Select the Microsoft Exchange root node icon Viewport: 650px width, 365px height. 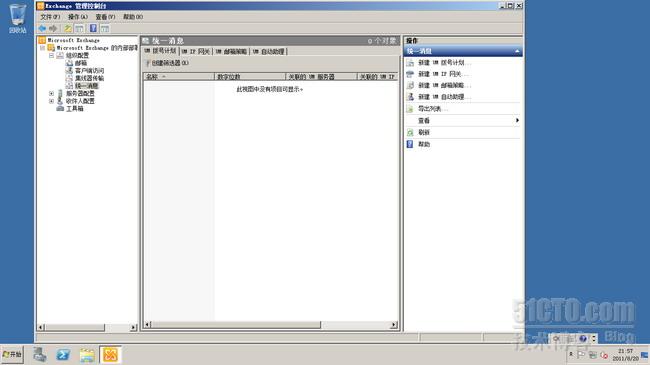(42, 40)
